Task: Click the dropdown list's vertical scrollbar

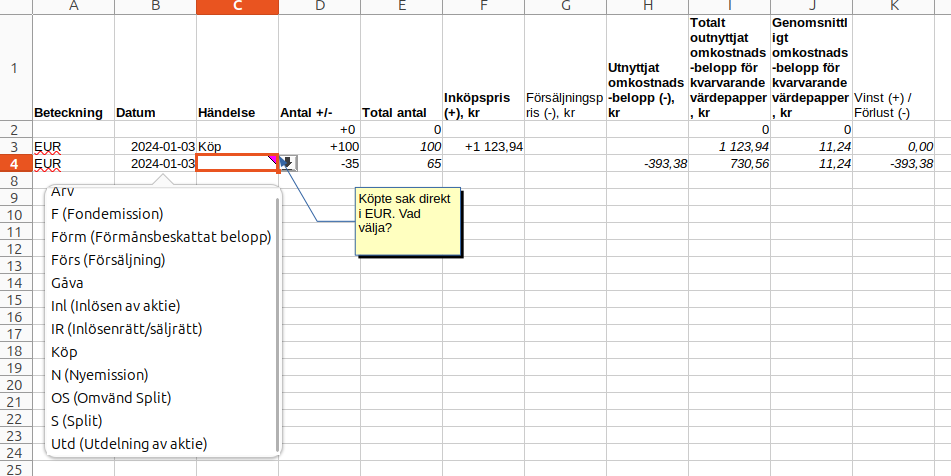Action: click(278, 320)
